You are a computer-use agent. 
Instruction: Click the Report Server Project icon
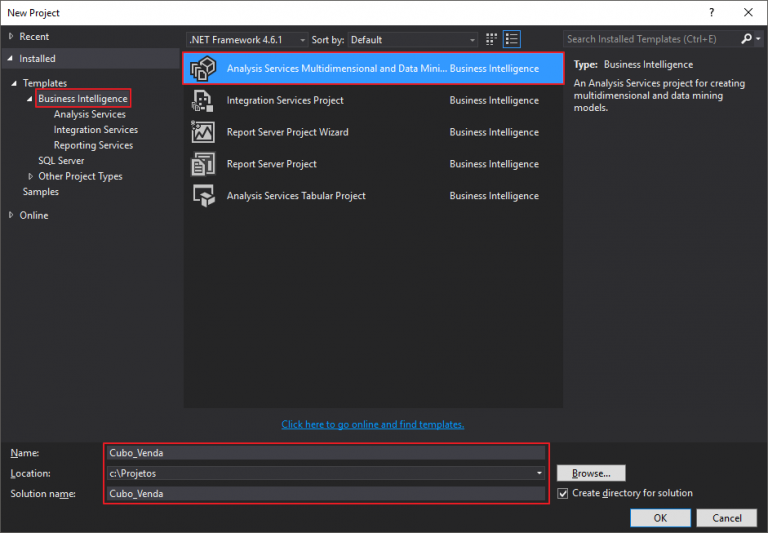coord(203,164)
